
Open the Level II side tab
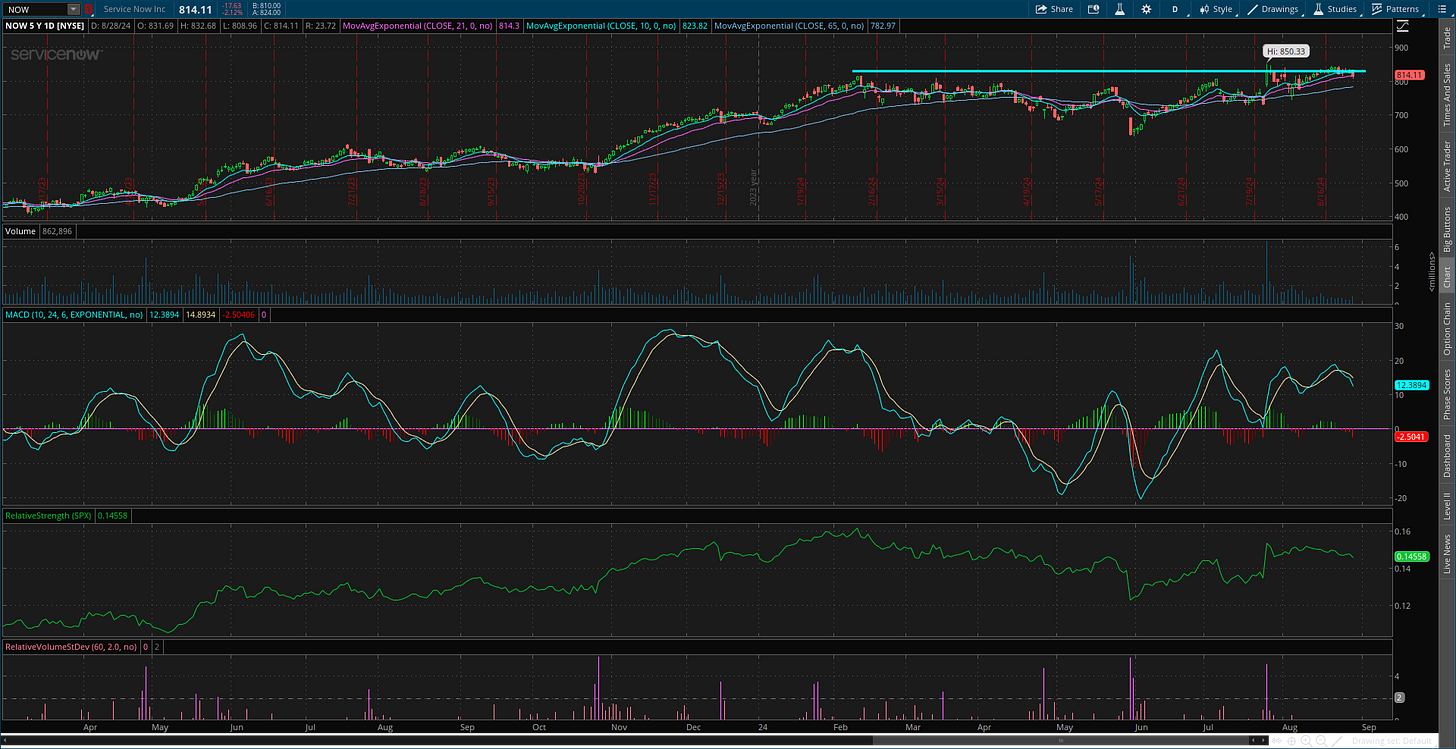[x=1447, y=506]
